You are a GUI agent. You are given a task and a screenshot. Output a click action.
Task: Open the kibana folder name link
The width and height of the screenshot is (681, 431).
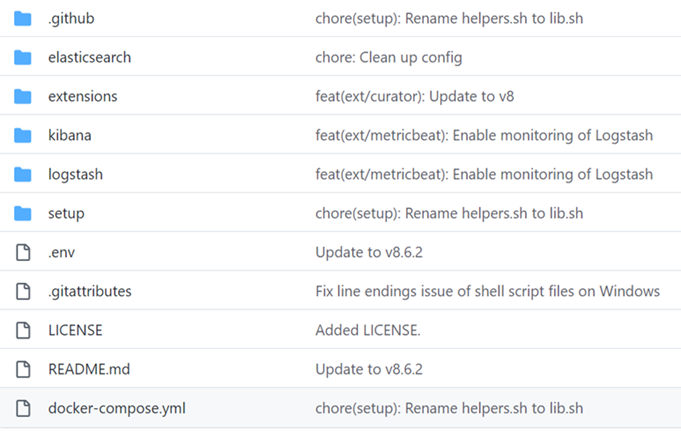(x=70, y=136)
